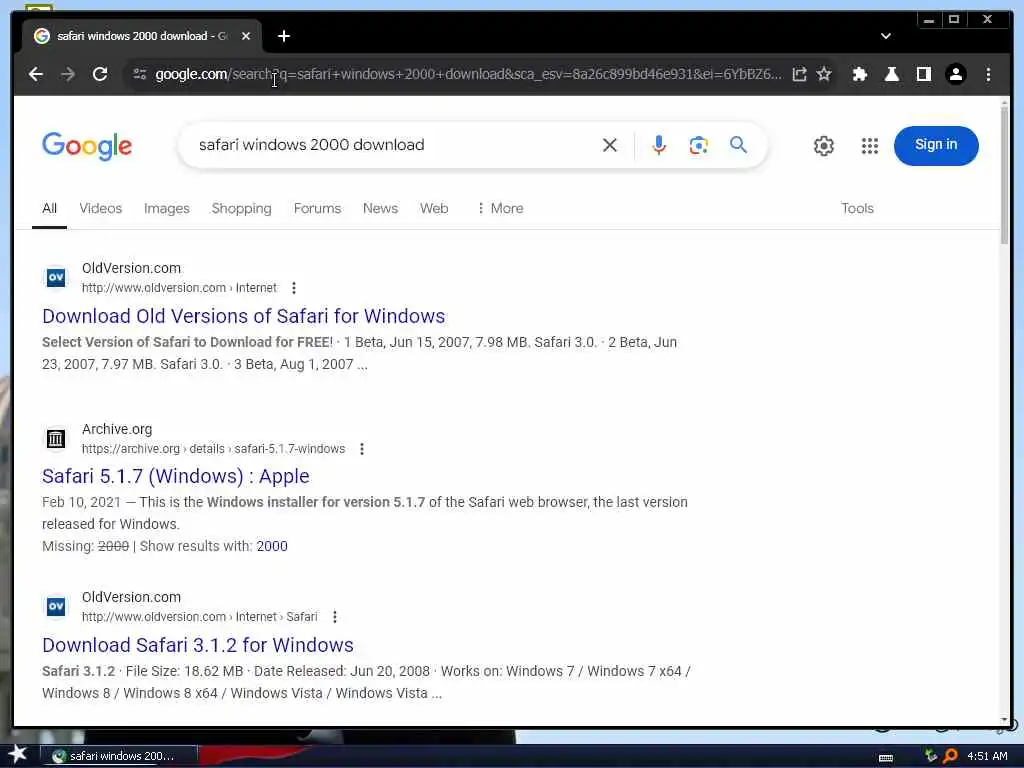Click the archive.org safari-5.1.7-windows URL breadcrumb
Image resolution: width=1024 pixels, height=768 pixels.
(213, 449)
